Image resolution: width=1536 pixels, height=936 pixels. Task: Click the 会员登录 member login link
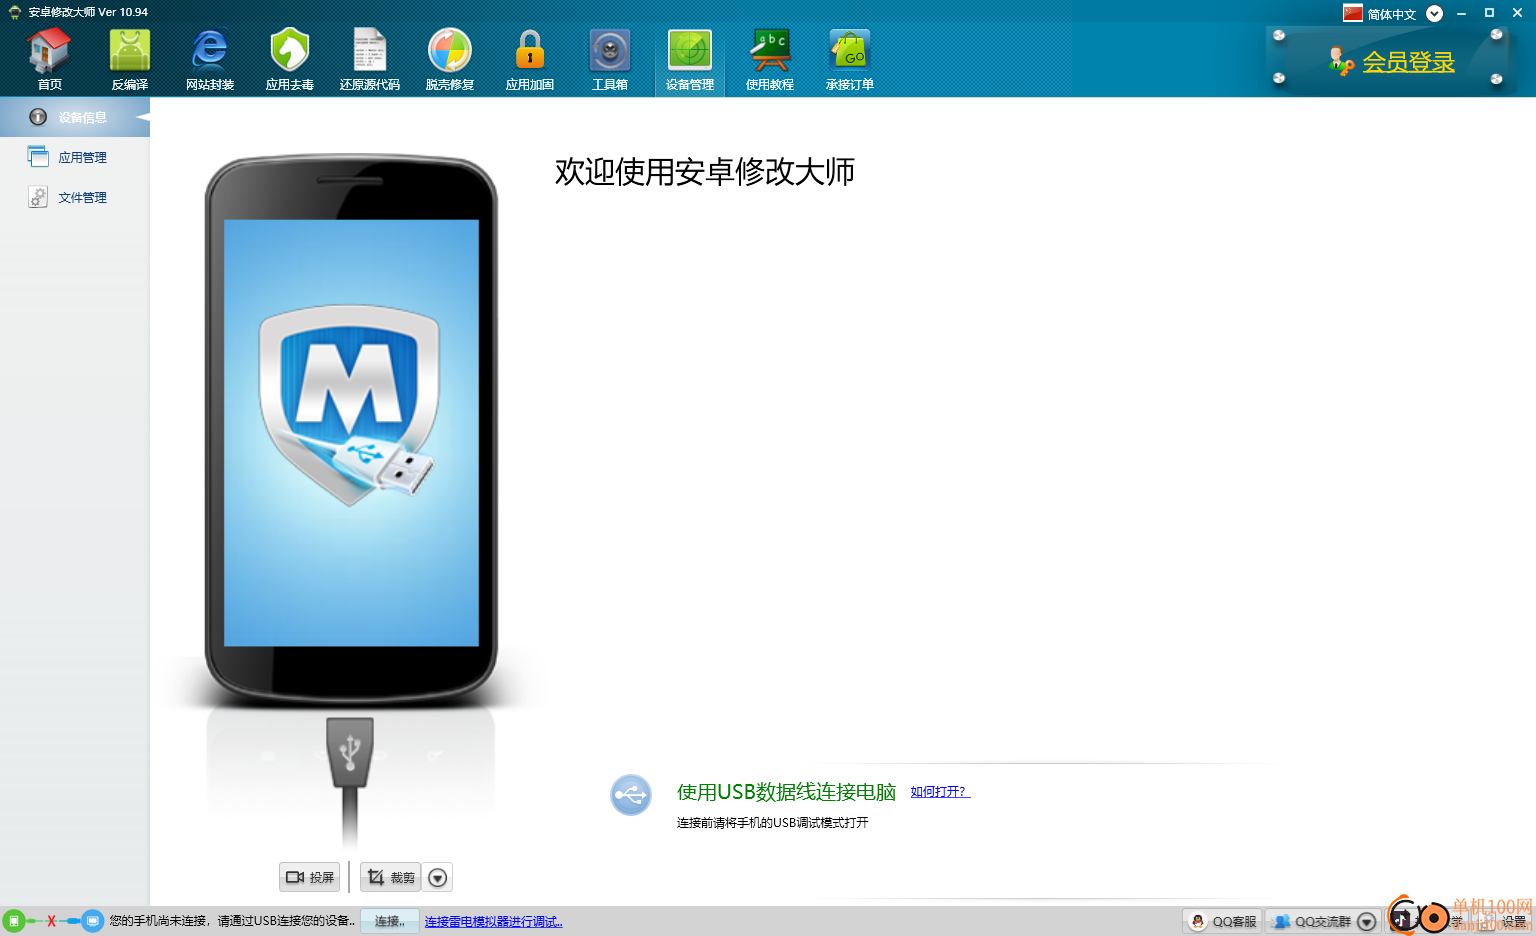(1408, 62)
